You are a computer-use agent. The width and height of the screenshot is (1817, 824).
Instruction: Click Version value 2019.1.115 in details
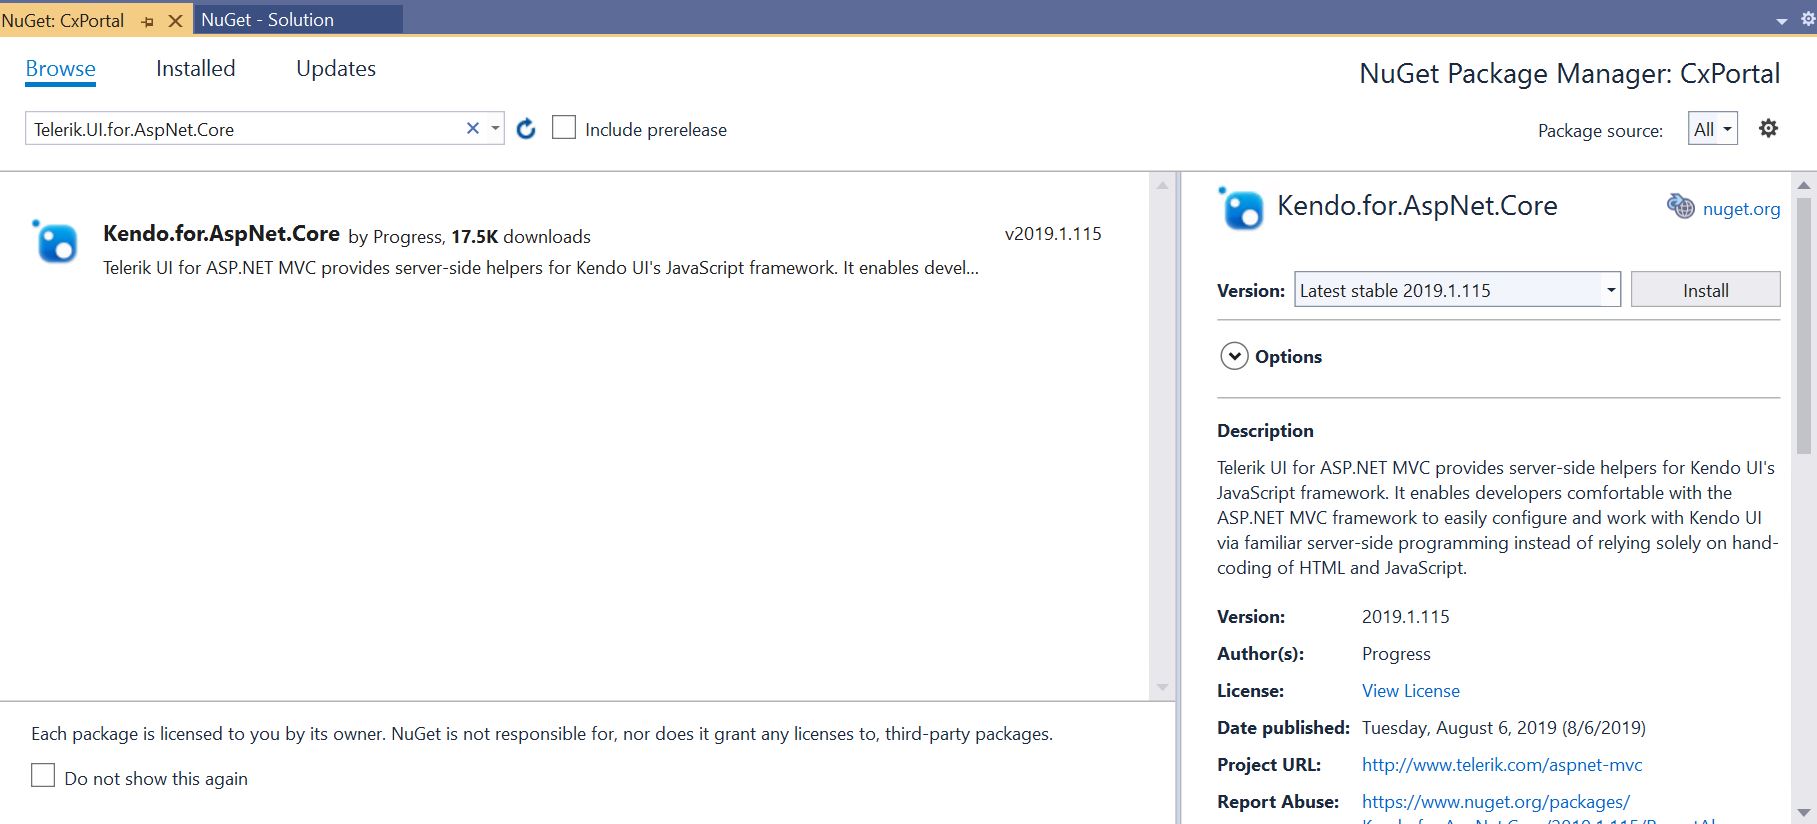pyautogui.click(x=1405, y=617)
